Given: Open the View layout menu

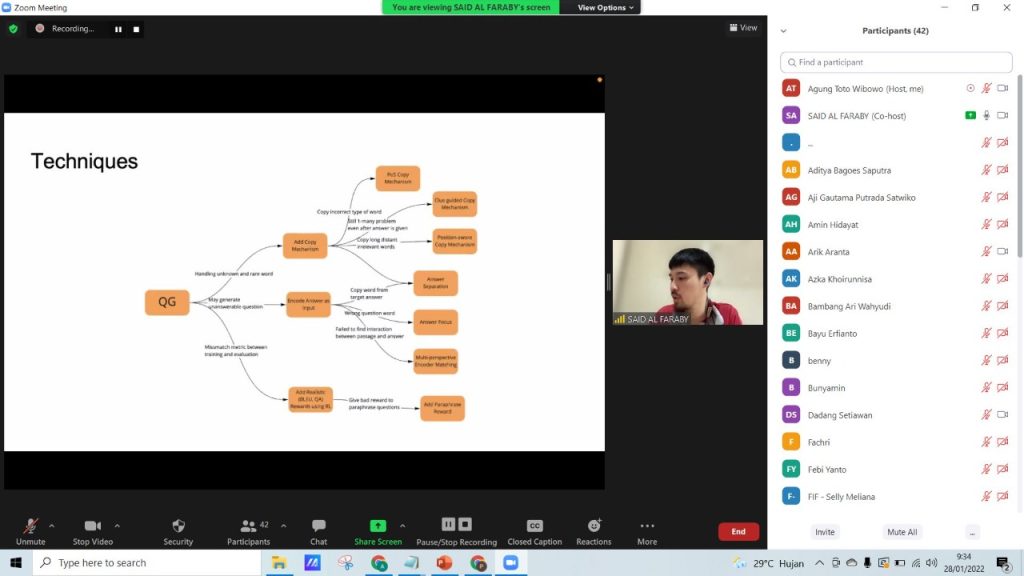Looking at the screenshot, I should (x=742, y=28).
